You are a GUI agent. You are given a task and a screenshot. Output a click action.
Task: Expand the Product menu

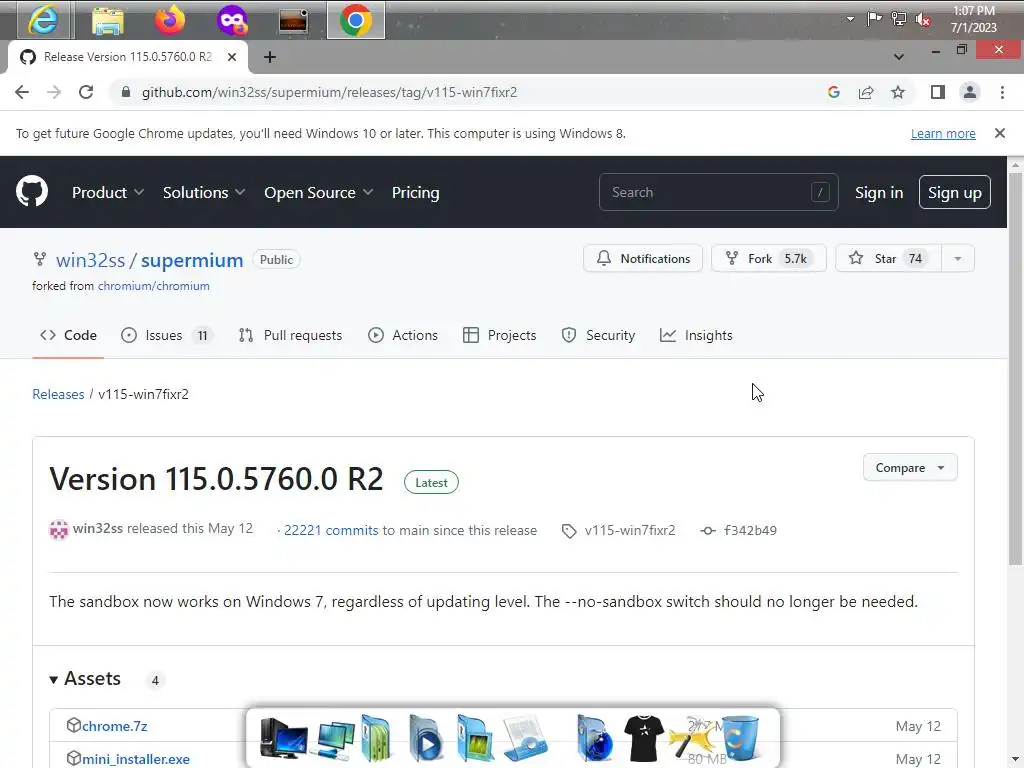click(108, 193)
